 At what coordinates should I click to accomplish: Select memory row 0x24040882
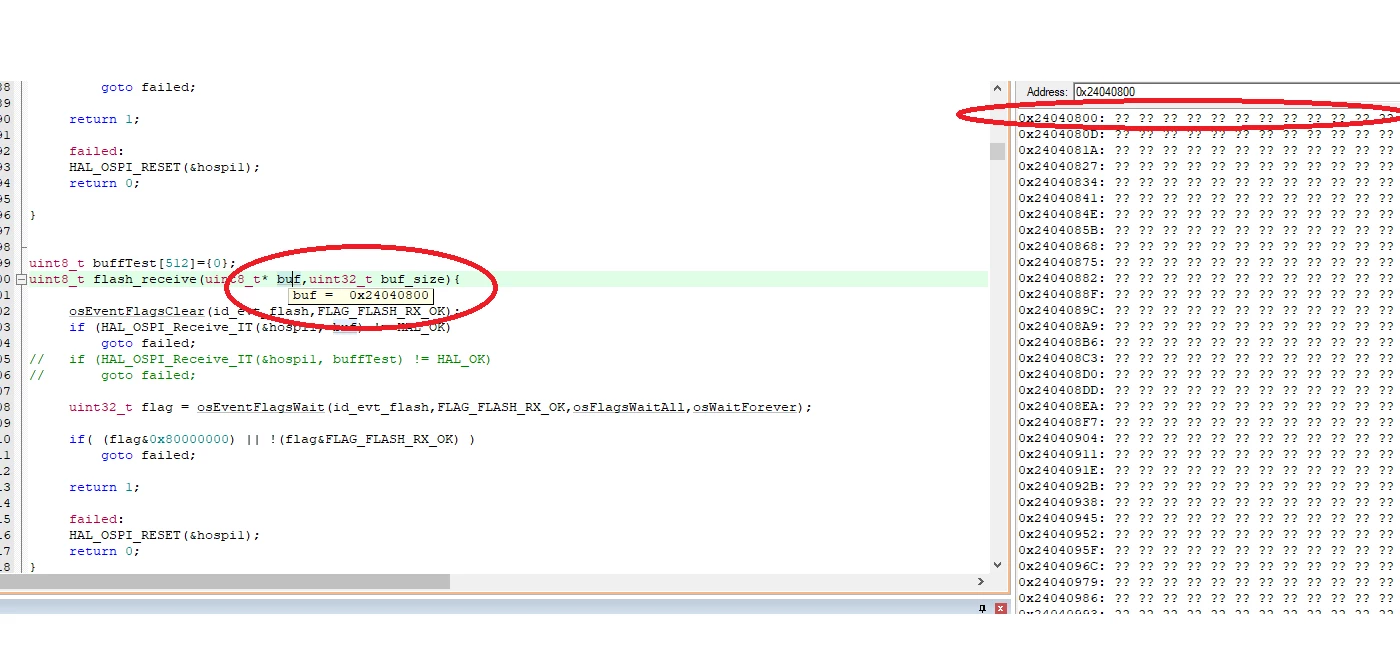coord(1207,278)
